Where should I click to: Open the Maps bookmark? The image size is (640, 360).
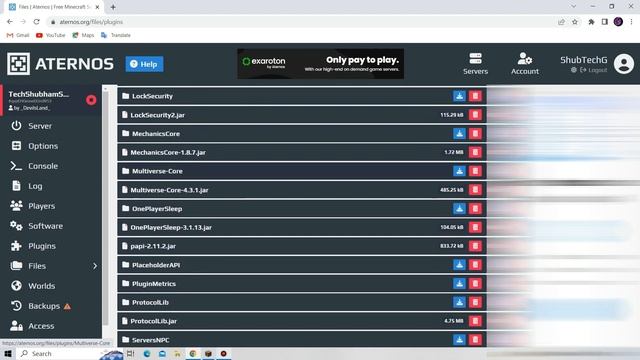point(83,36)
